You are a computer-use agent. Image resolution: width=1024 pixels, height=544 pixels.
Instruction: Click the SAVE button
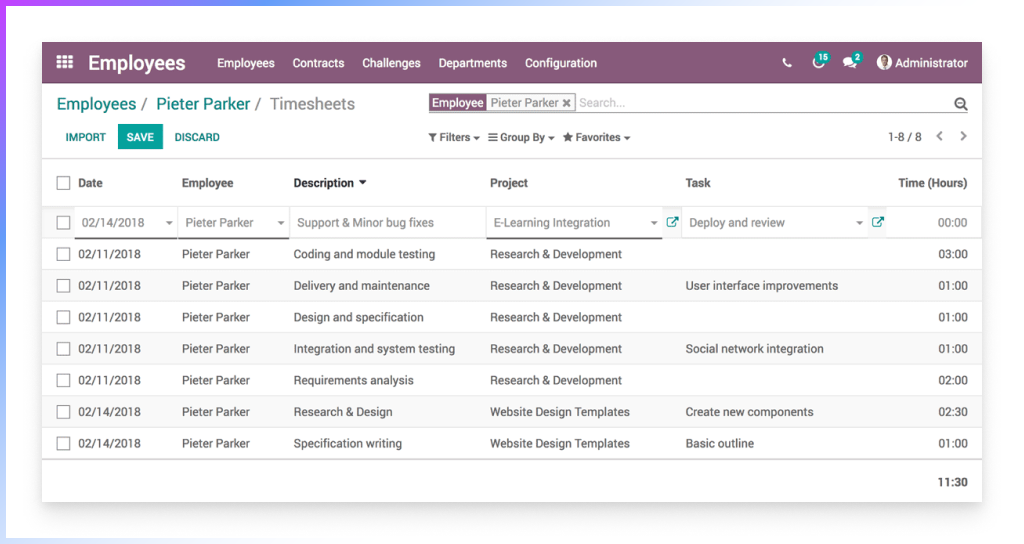(x=140, y=137)
